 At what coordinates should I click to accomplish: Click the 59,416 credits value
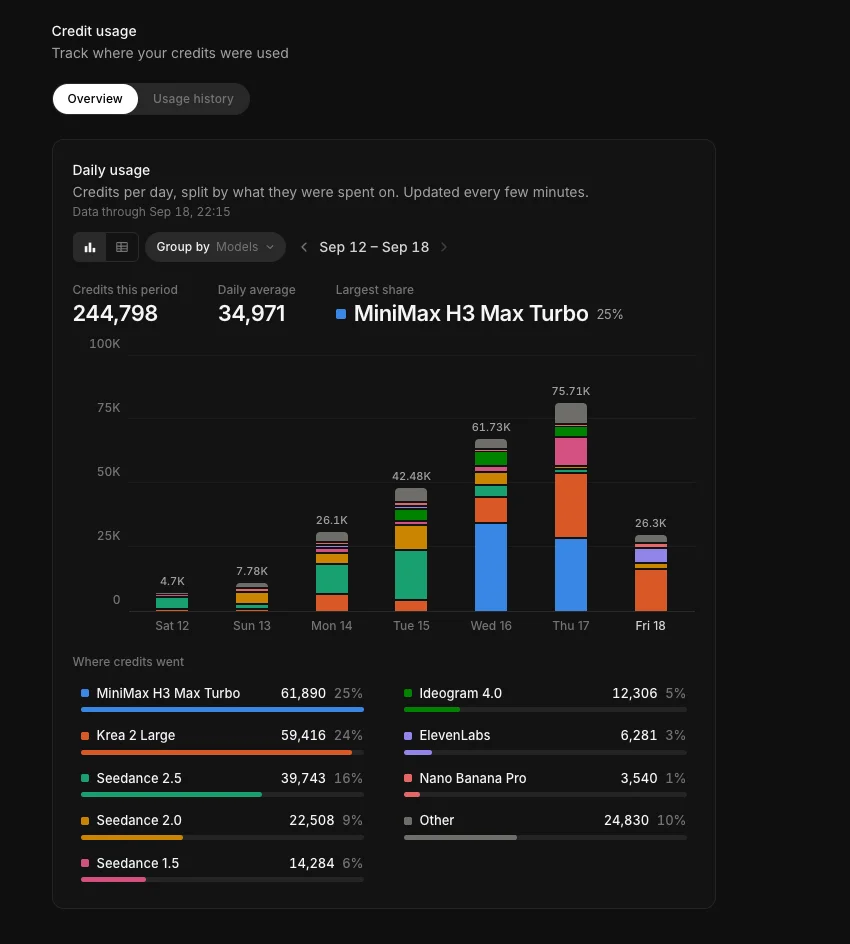[303, 736]
